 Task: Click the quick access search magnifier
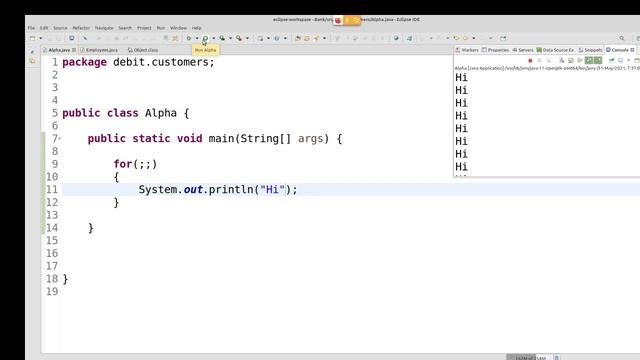tap(622, 38)
